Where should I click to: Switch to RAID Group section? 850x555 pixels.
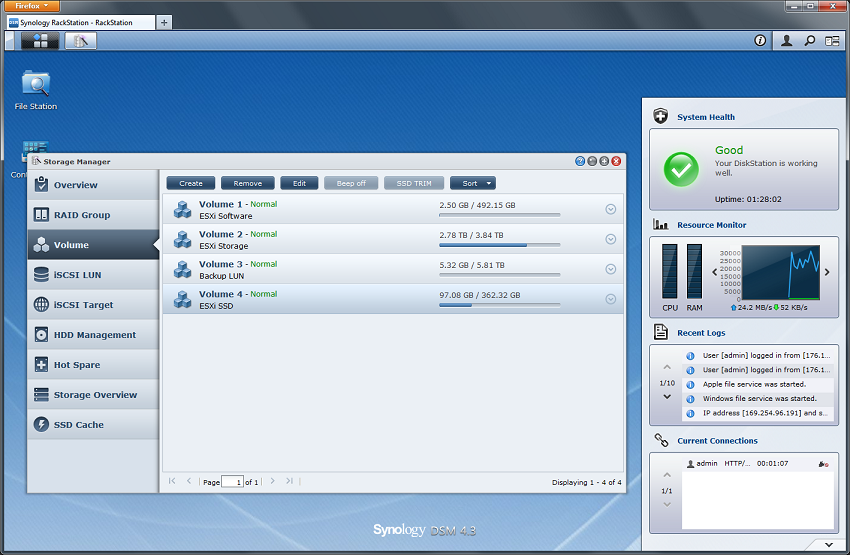(x=93, y=215)
